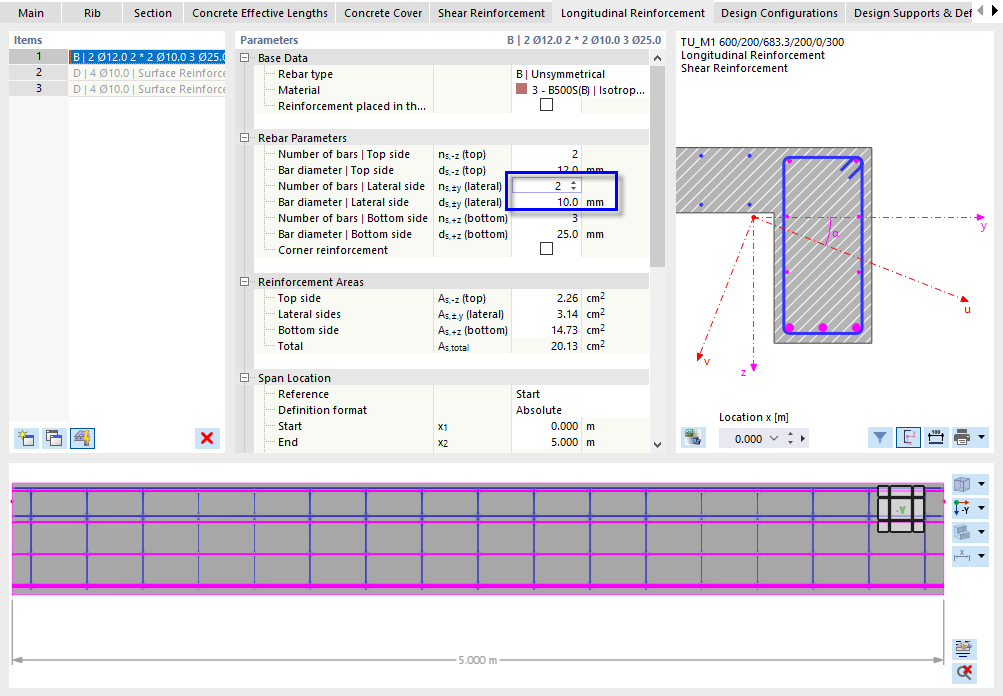Toggle the section axes display icon
Screen dimensions: 1003x696
click(x=908, y=438)
